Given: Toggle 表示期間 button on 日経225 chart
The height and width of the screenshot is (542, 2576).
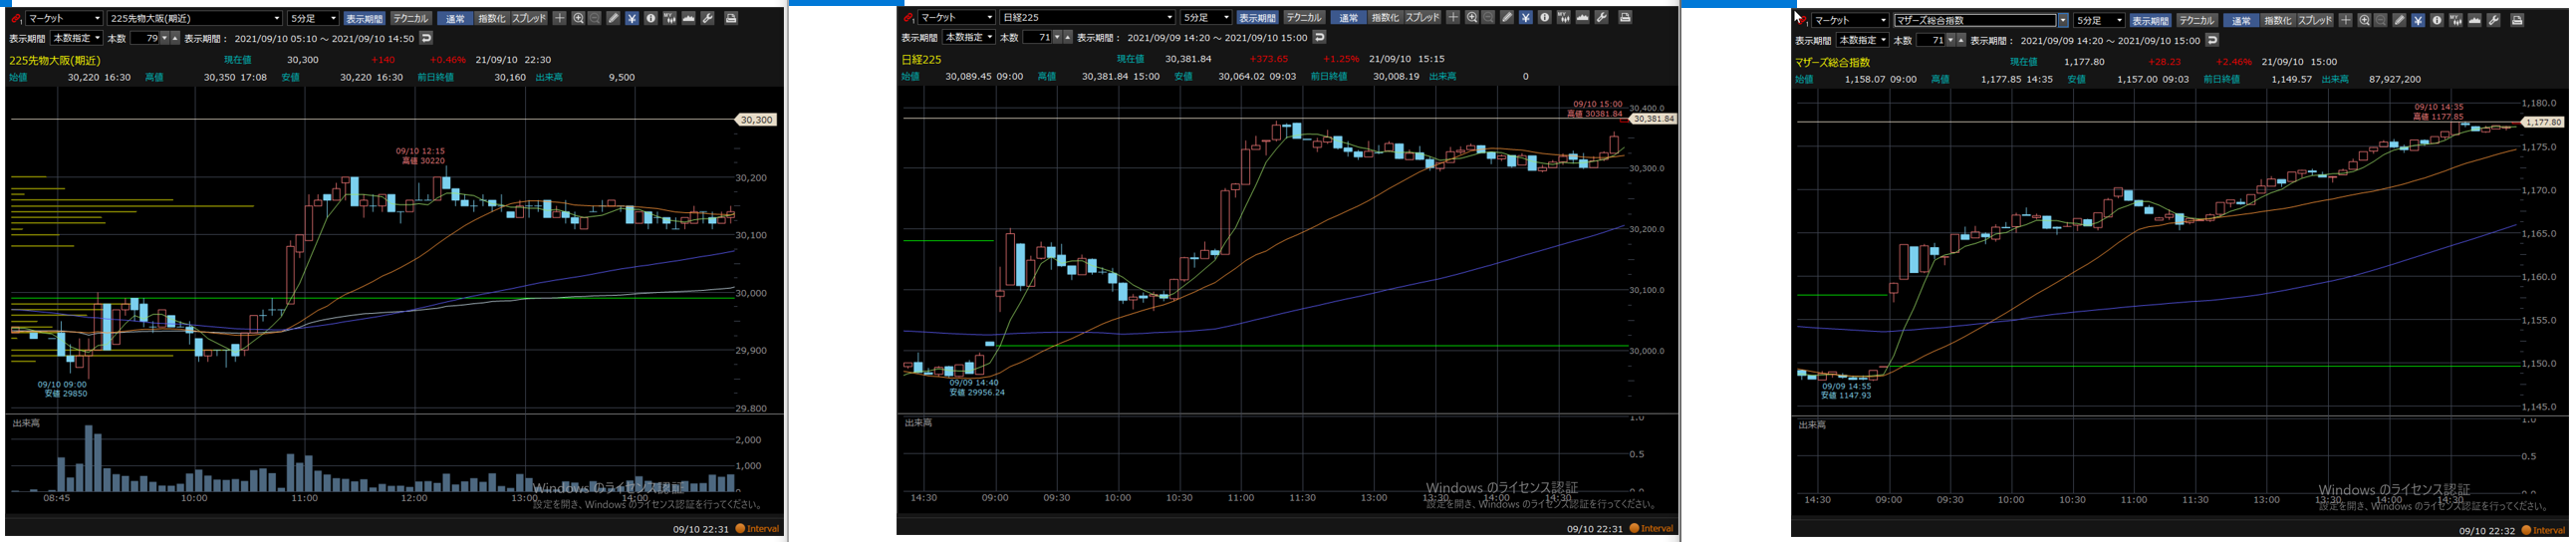Looking at the screenshot, I should coord(1256,17).
